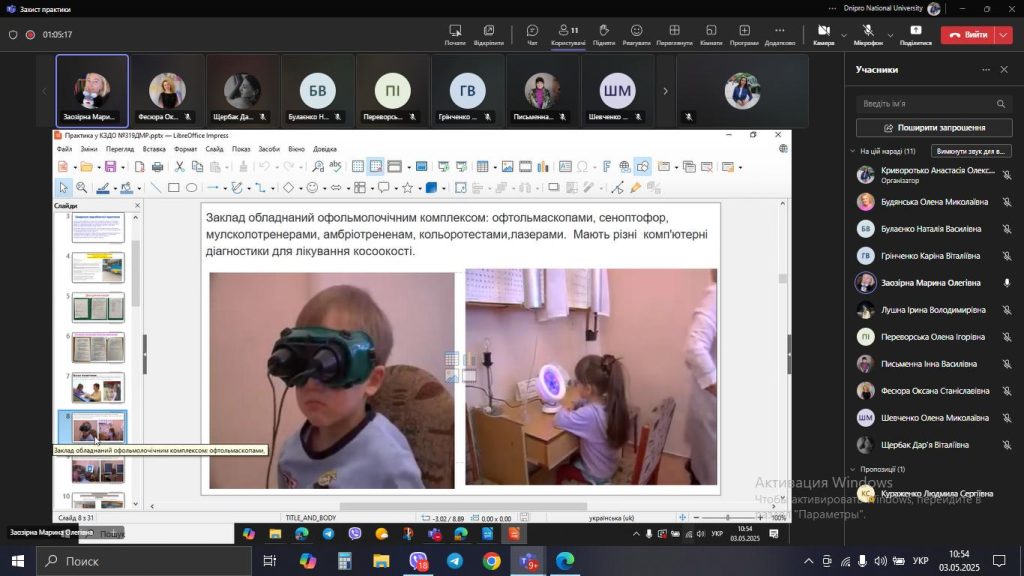Click the Save icon in Impress toolbar
Viewport: 1024px width, 576px height.
(x=110, y=167)
